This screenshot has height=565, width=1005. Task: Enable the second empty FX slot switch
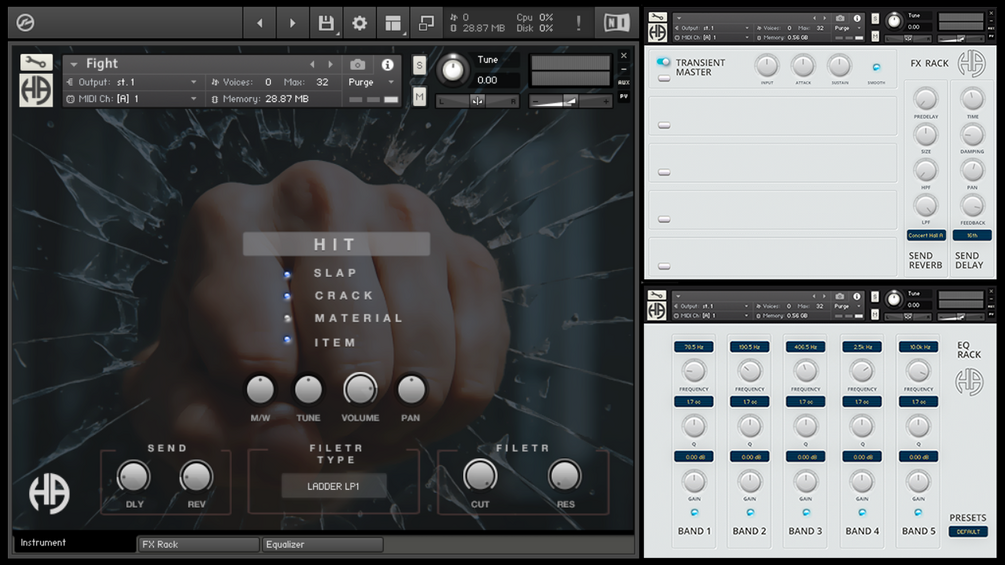pos(664,172)
